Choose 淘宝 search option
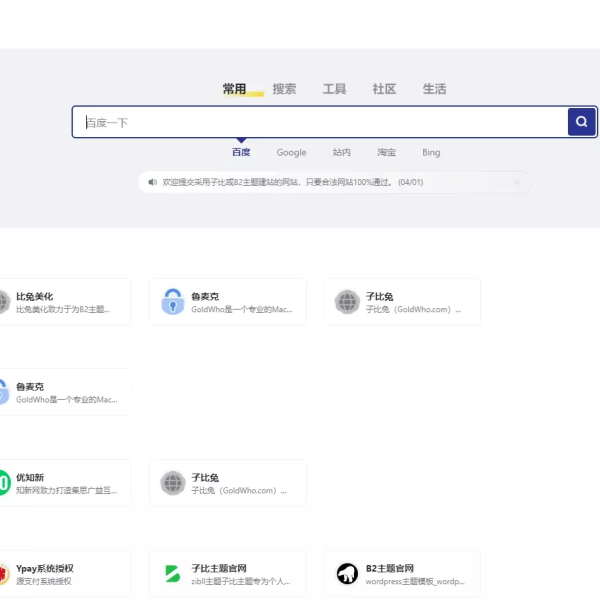The image size is (600, 600). coord(386,152)
